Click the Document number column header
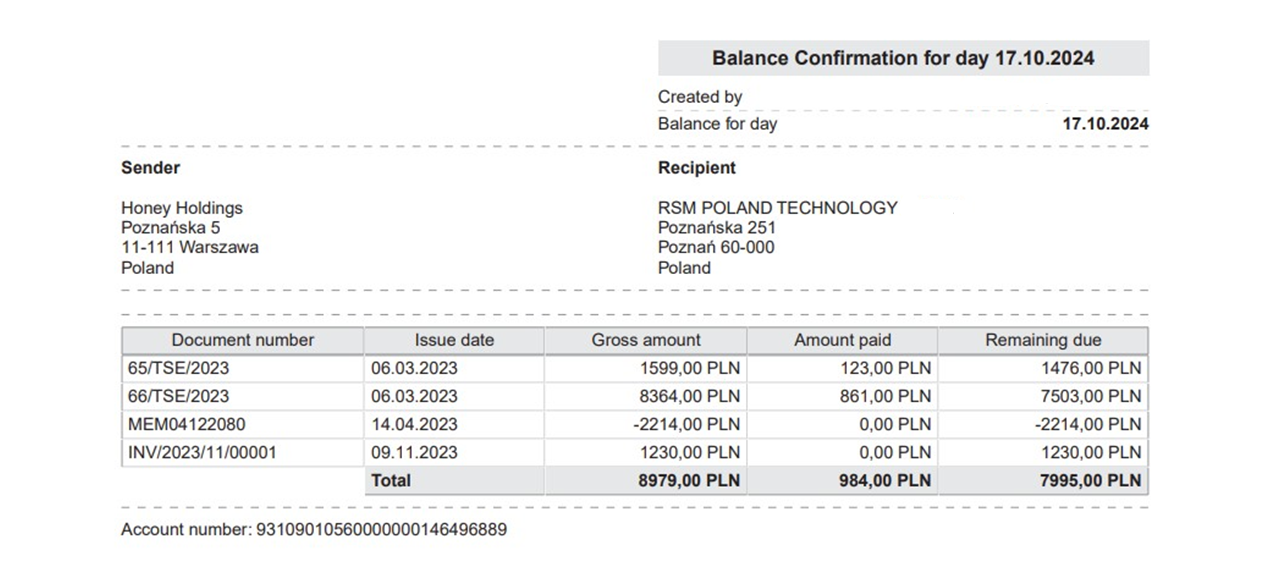This screenshot has height=567, width=1280. [243, 340]
